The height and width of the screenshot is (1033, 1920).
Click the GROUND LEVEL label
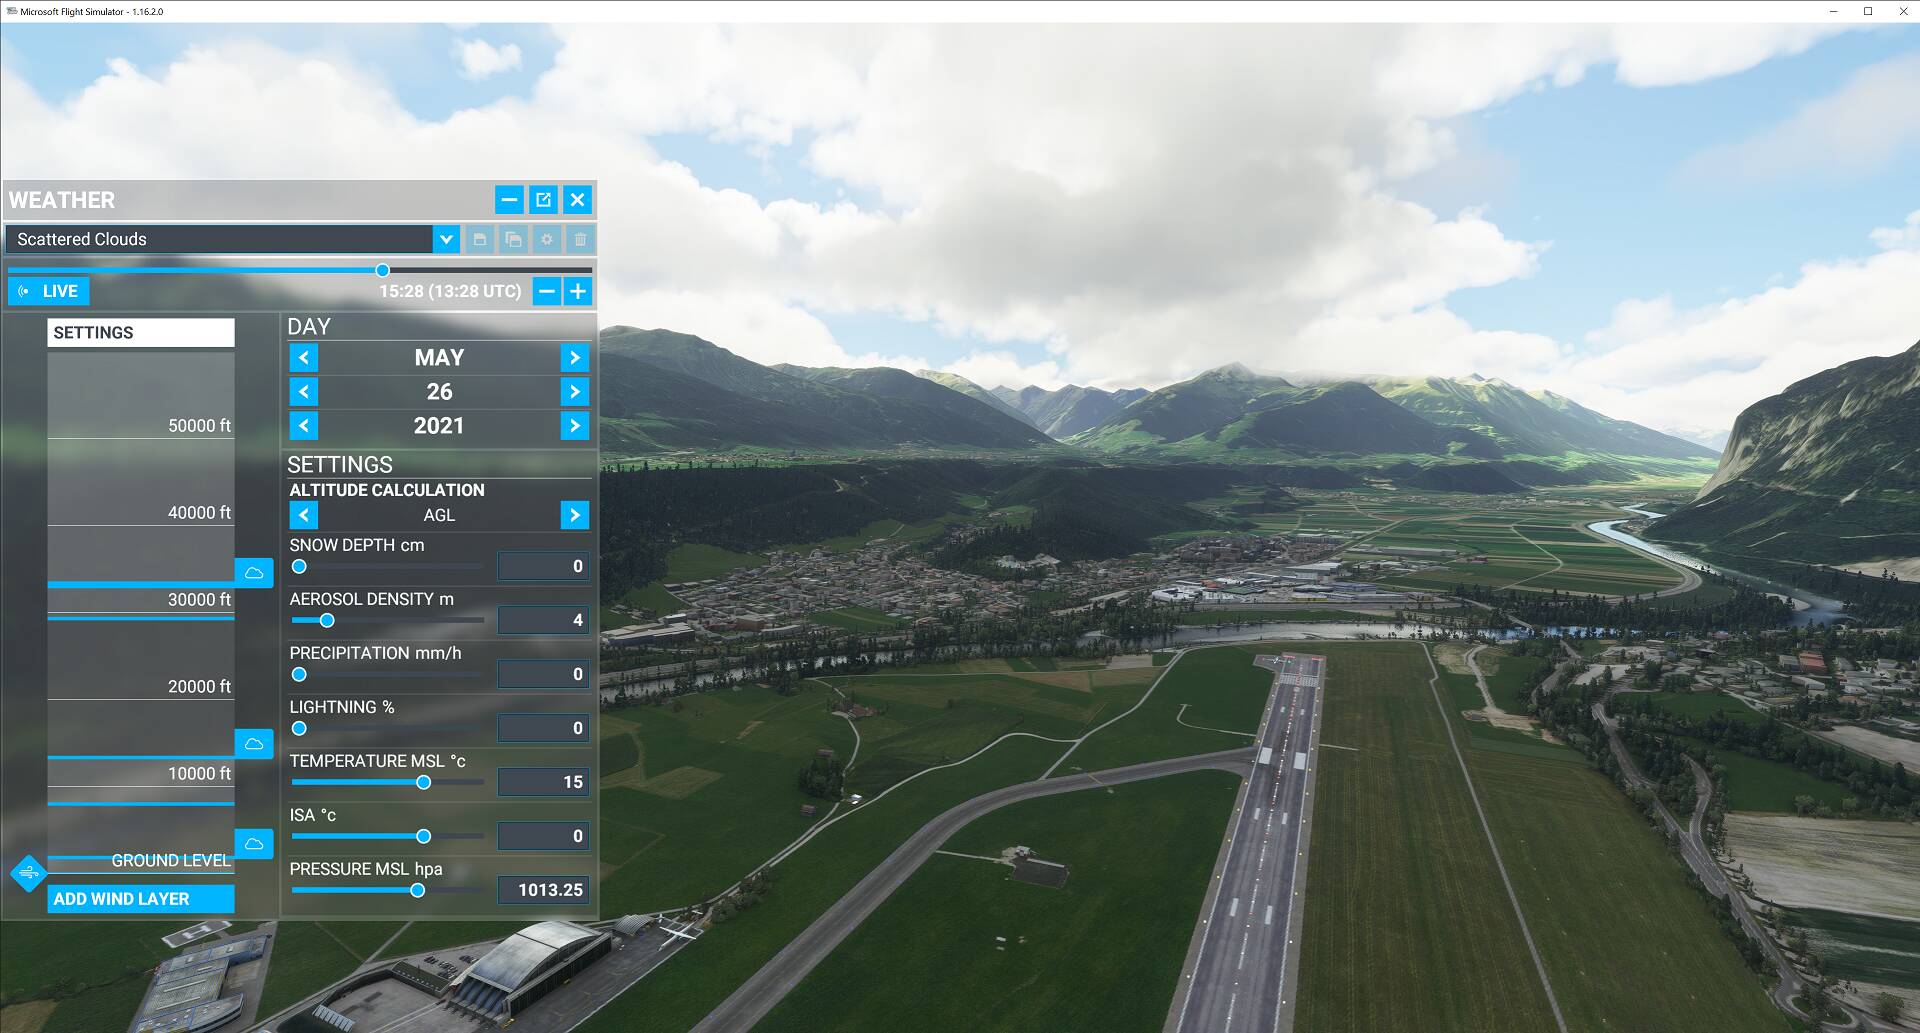[x=171, y=860]
